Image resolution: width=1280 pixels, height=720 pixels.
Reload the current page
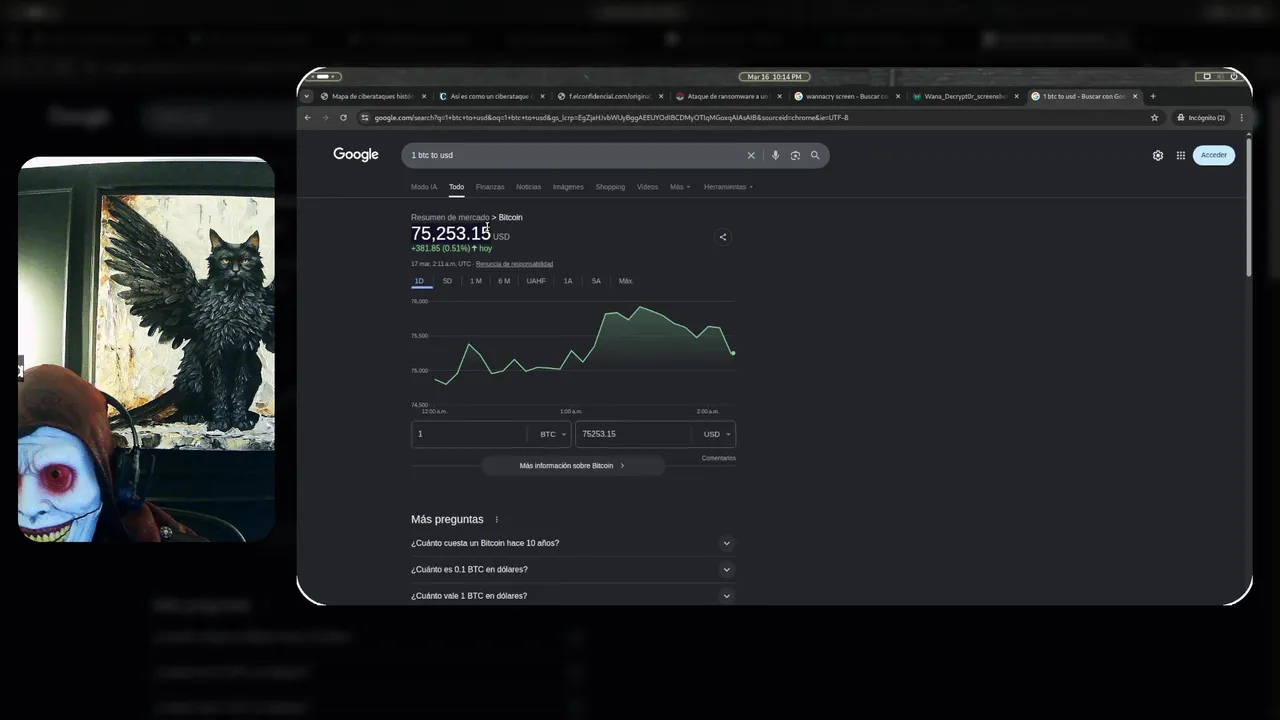pyautogui.click(x=343, y=117)
